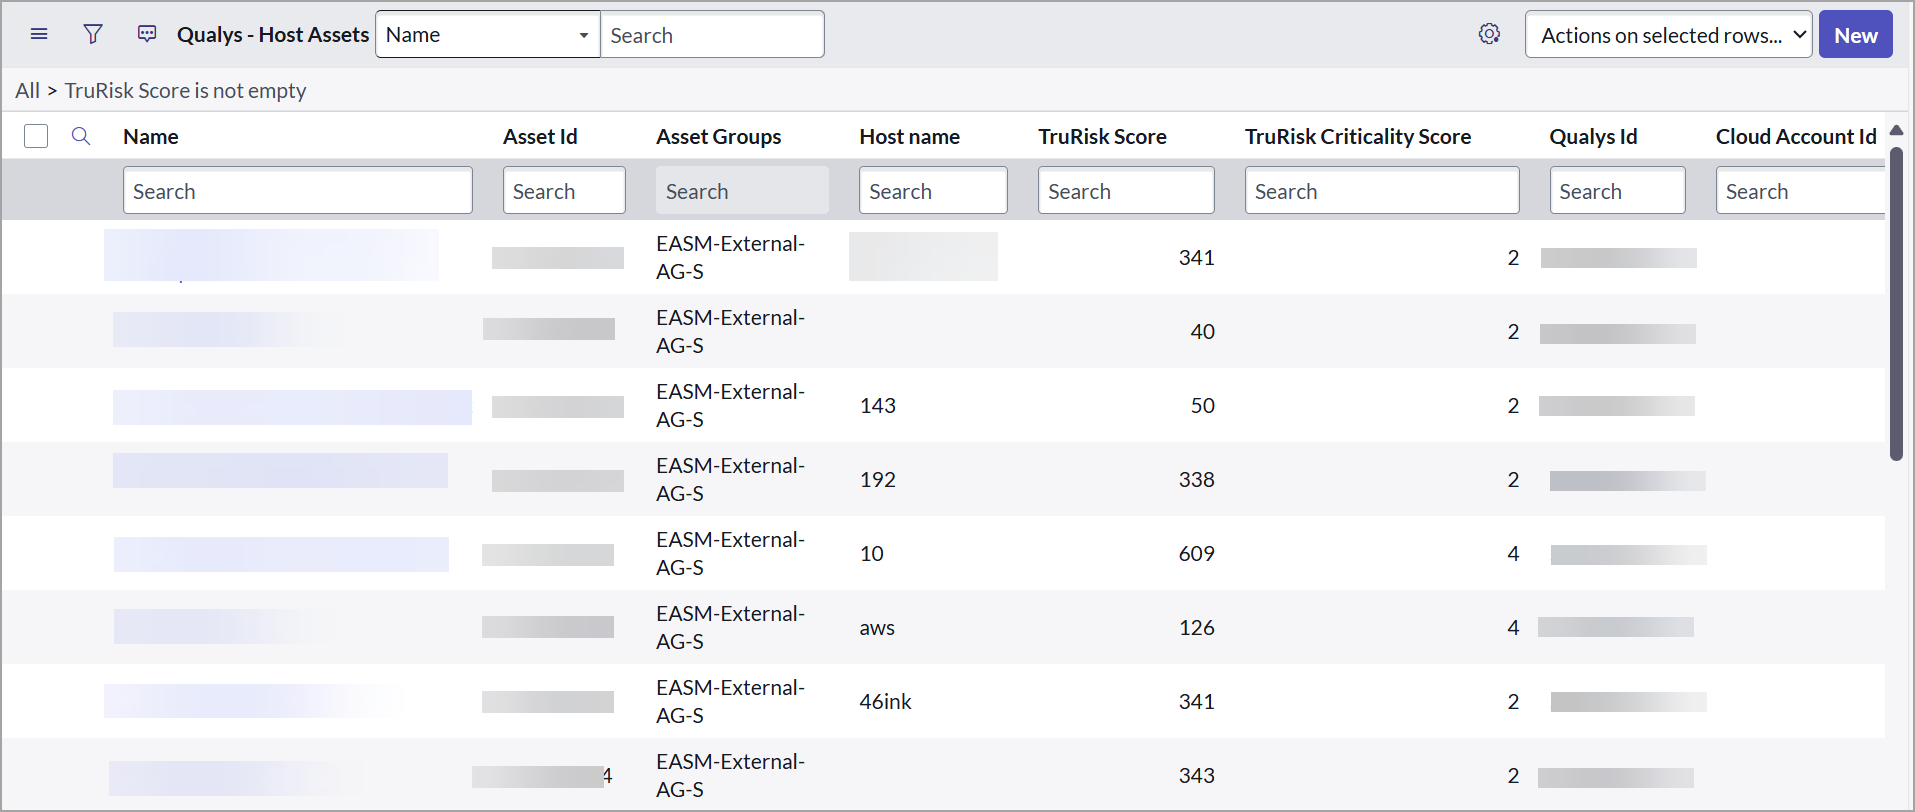Click the vertical scrollbar thumb
Screen dimensions: 1915x812
[x=1896, y=304]
